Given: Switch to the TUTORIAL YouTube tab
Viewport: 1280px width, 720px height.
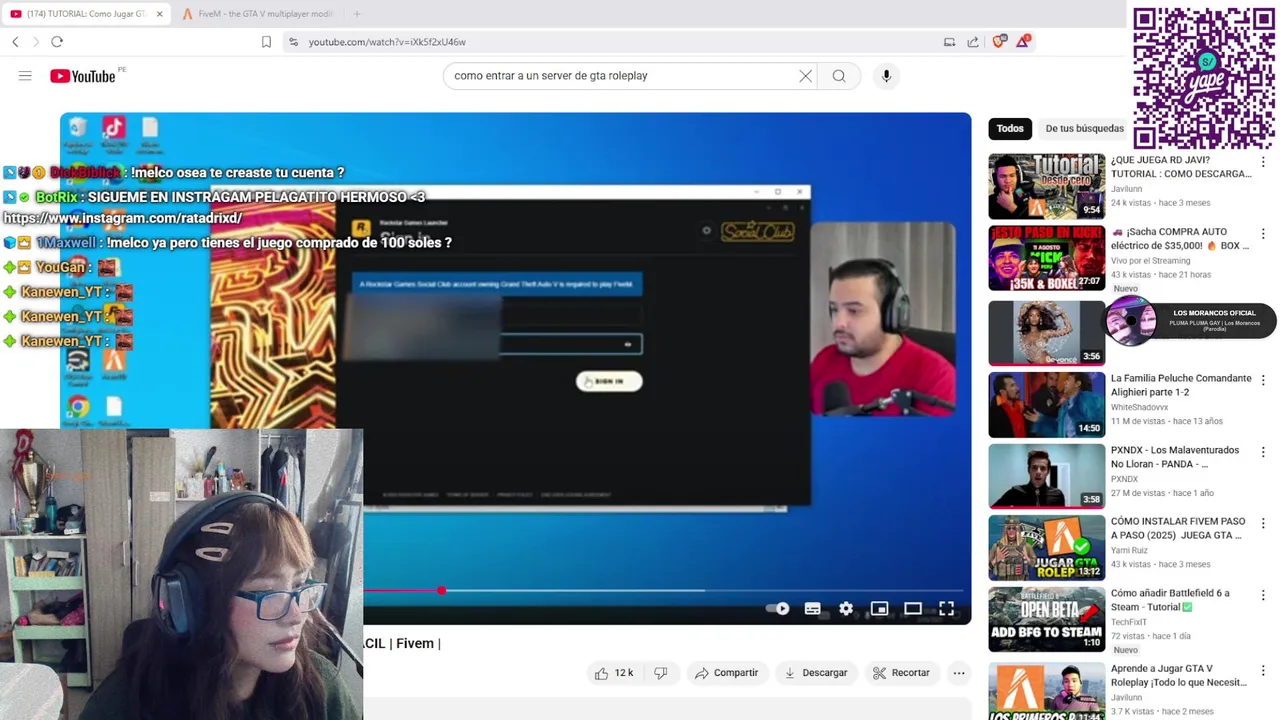Looking at the screenshot, I should [x=85, y=14].
